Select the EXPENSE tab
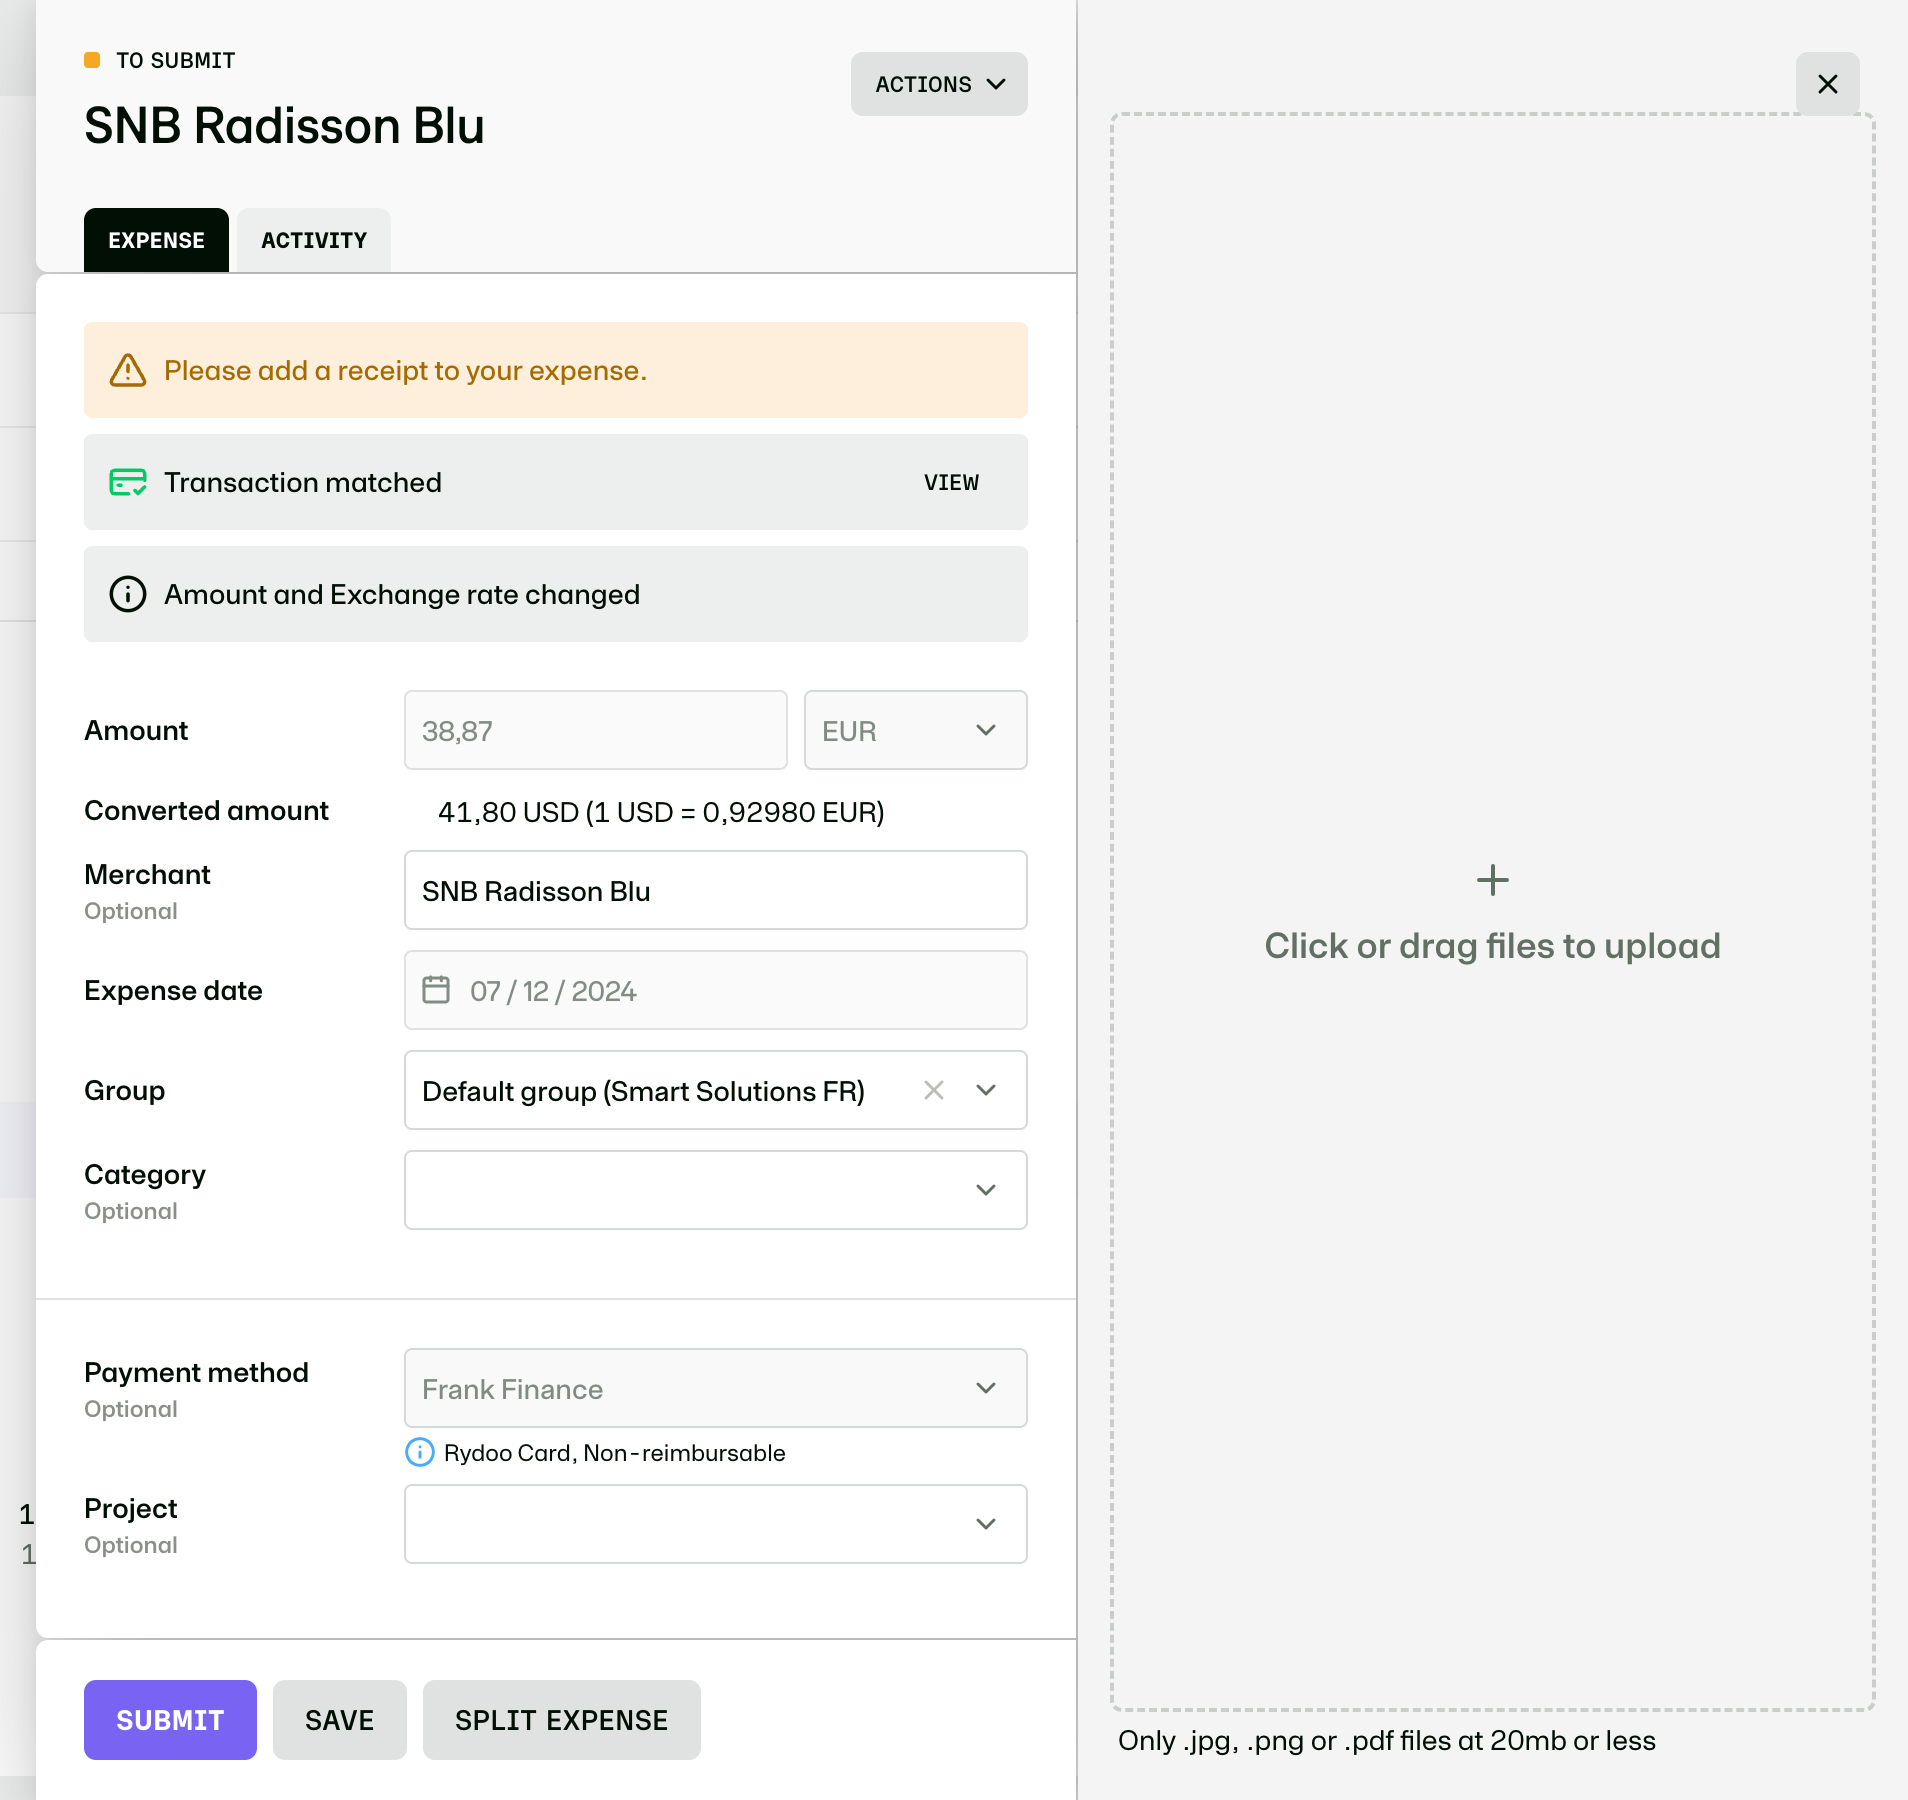The width and height of the screenshot is (1908, 1800). [x=156, y=240]
